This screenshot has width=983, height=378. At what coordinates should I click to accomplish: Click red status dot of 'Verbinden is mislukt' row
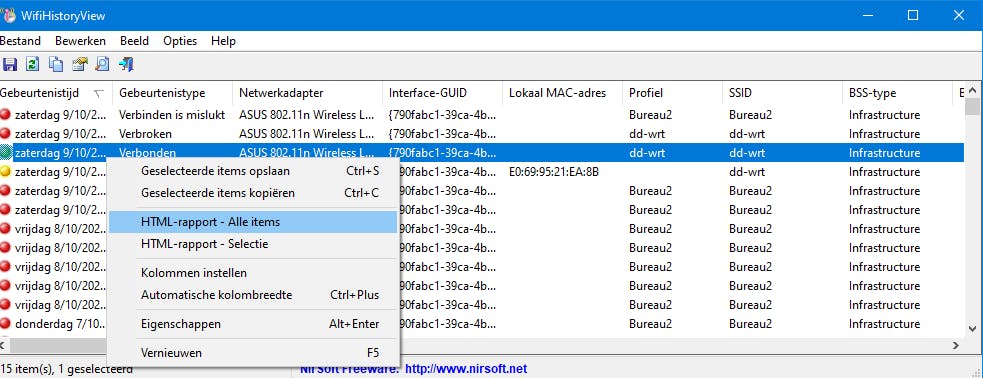point(6,115)
